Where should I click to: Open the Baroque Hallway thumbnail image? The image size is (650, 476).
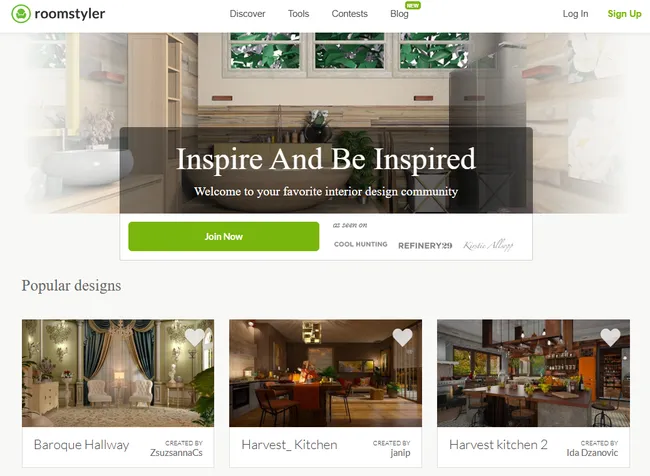[118, 373]
